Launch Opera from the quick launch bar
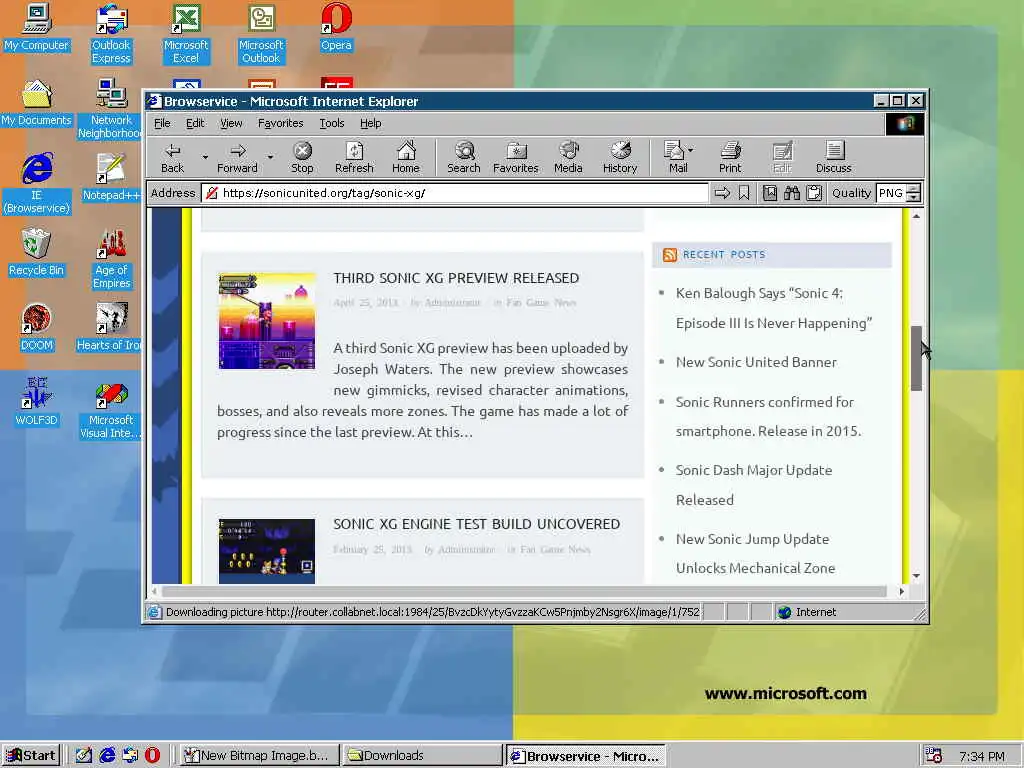The width and height of the screenshot is (1024, 768). click(x=152, y=756)
